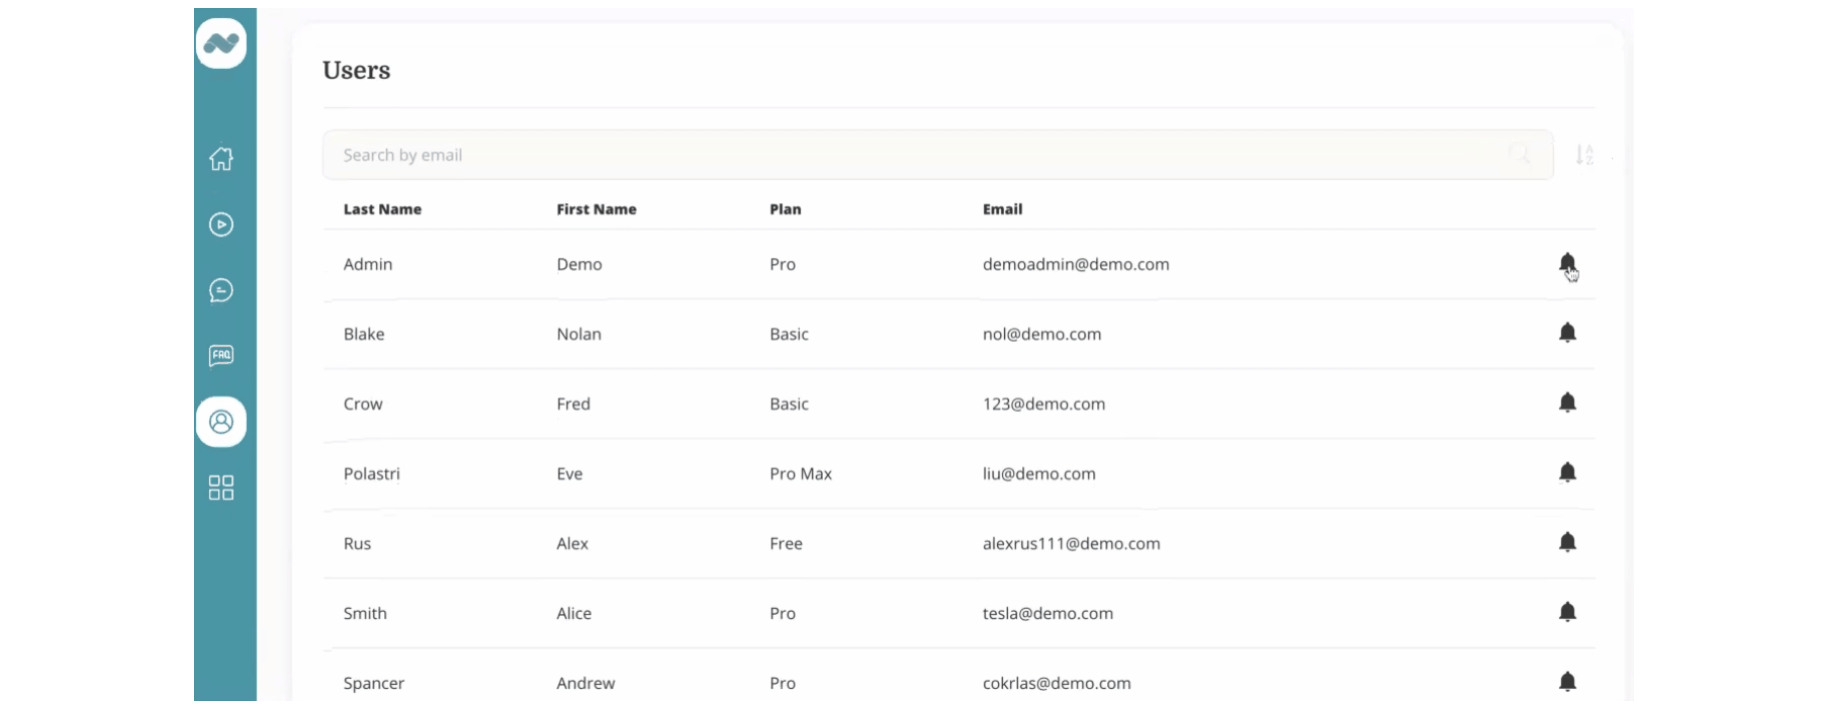1830x714 pixels.
Task: Click the sort A-Z icon
Action: 1584,155
